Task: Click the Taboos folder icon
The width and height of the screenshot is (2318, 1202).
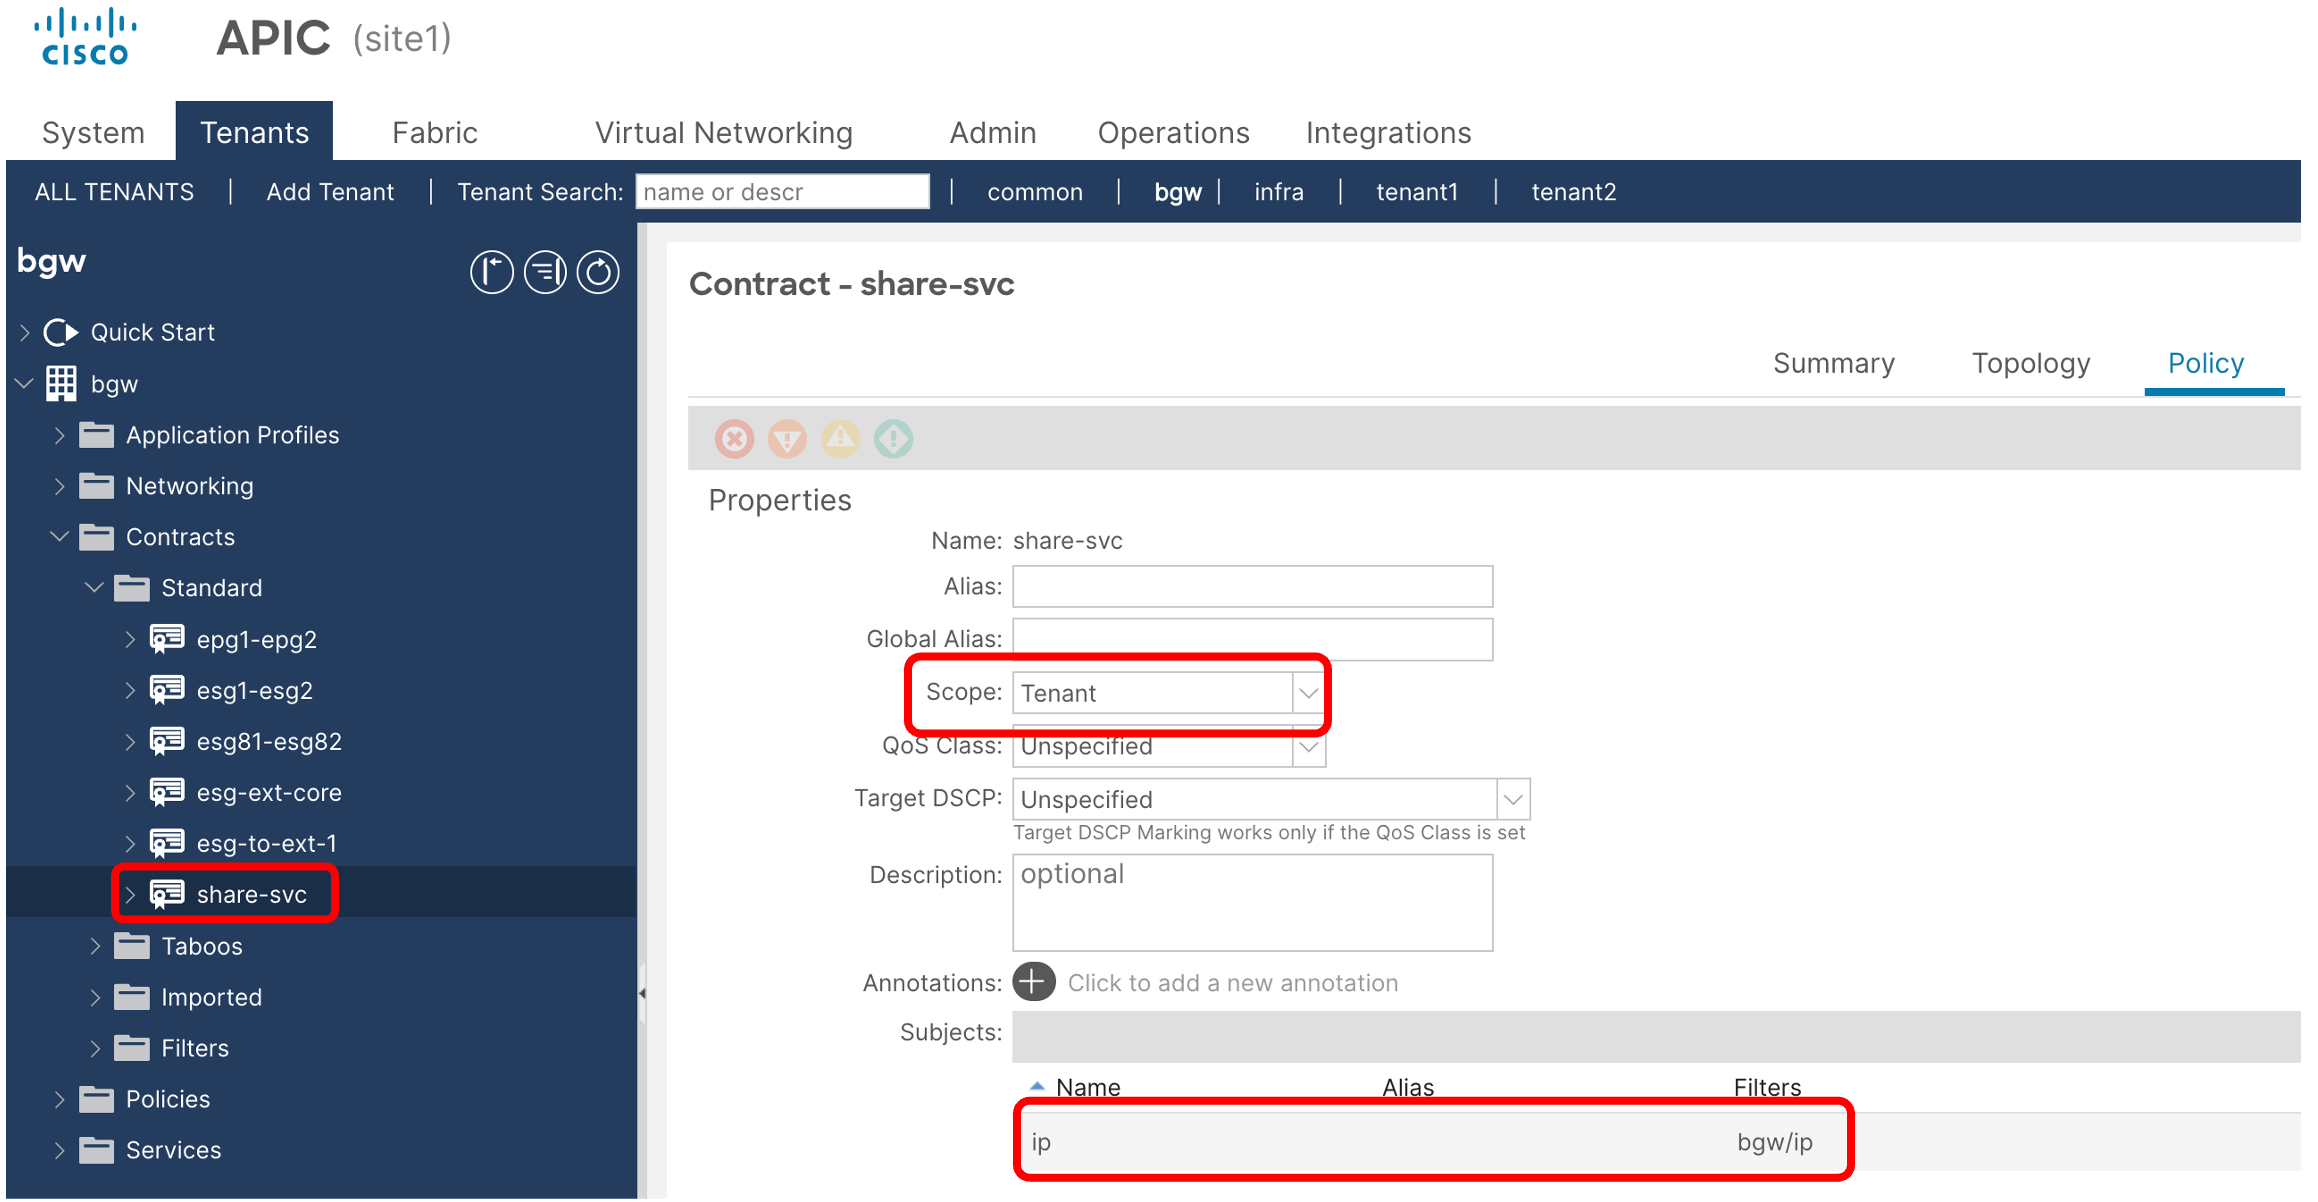Action: [132, 946]
